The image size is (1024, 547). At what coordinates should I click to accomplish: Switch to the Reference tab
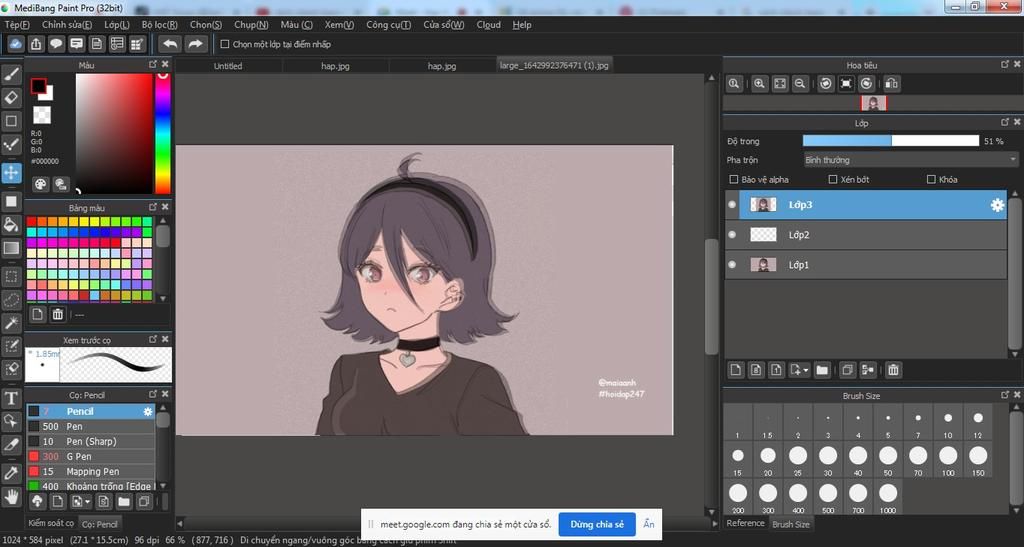745,524
